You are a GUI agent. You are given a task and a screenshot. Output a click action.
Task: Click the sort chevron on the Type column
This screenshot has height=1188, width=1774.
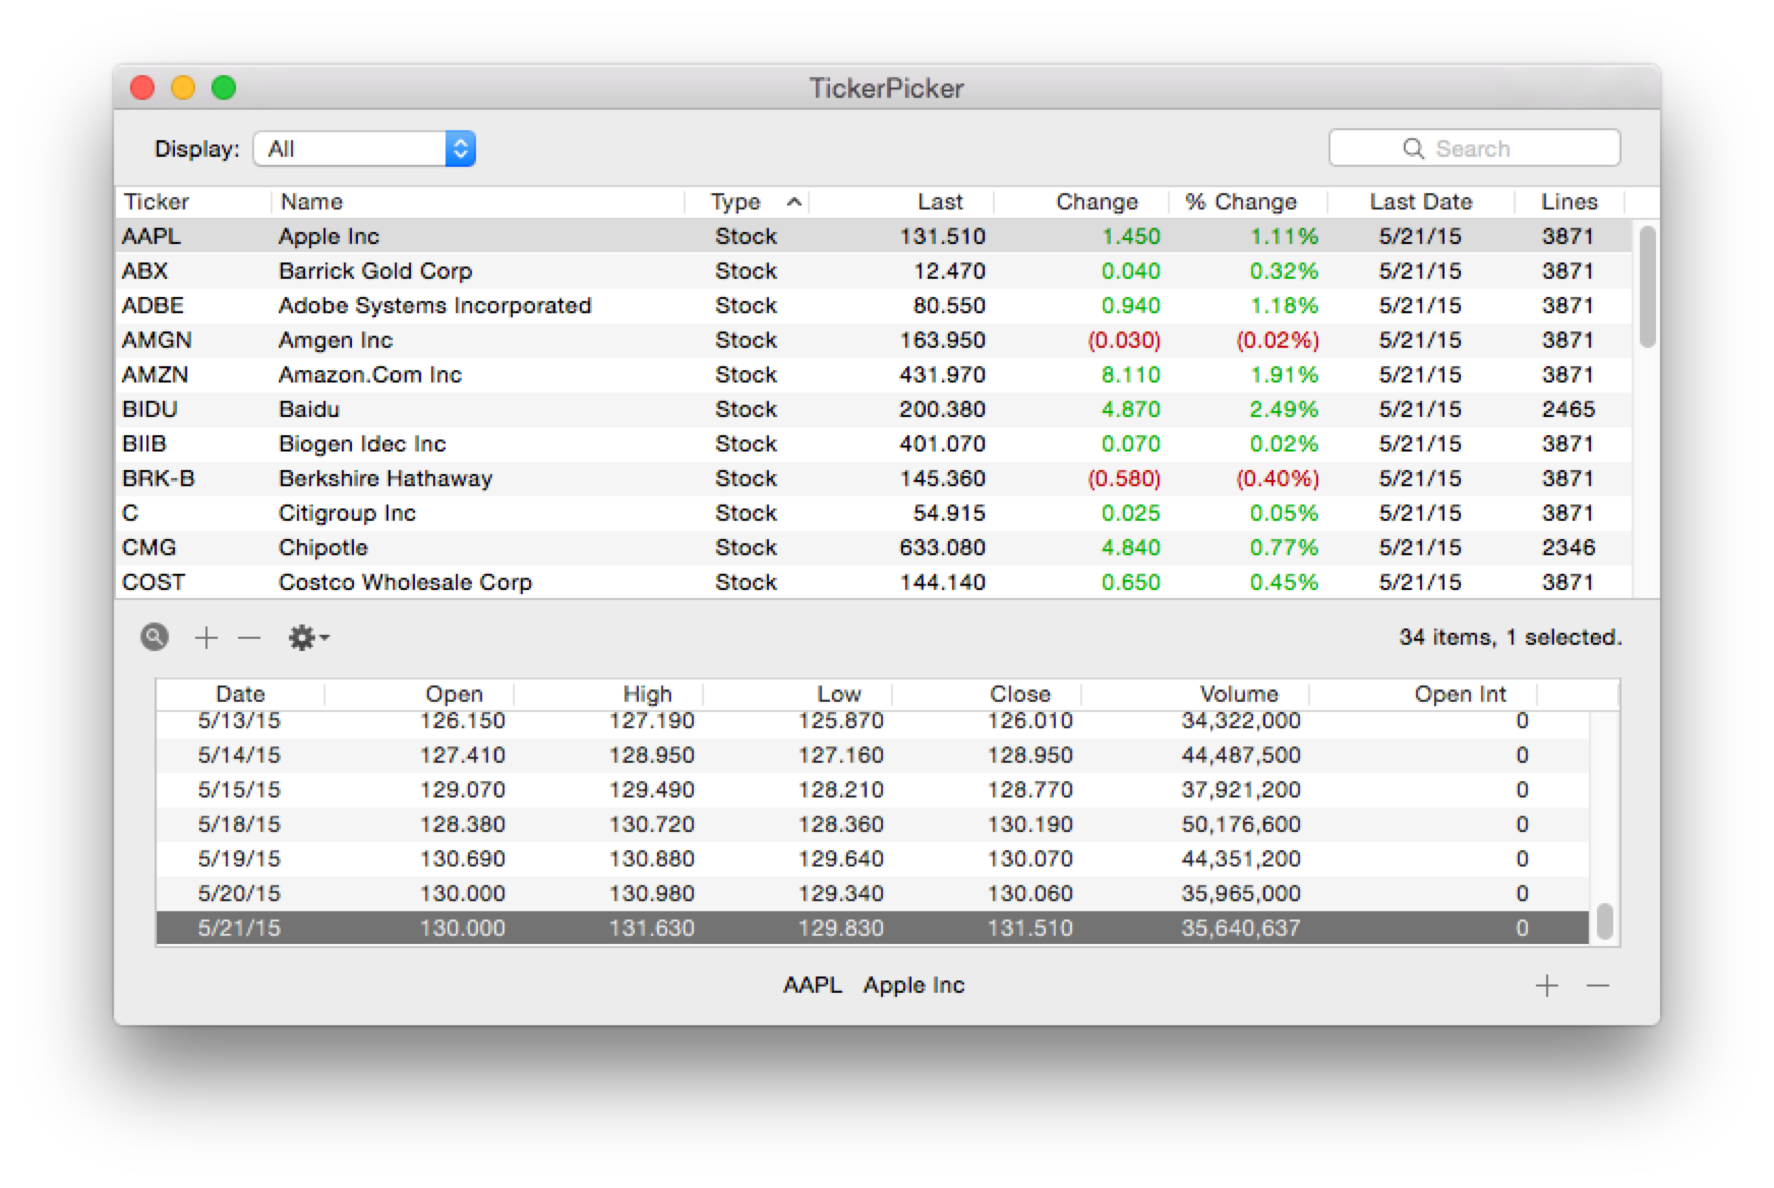pos(793,201)
